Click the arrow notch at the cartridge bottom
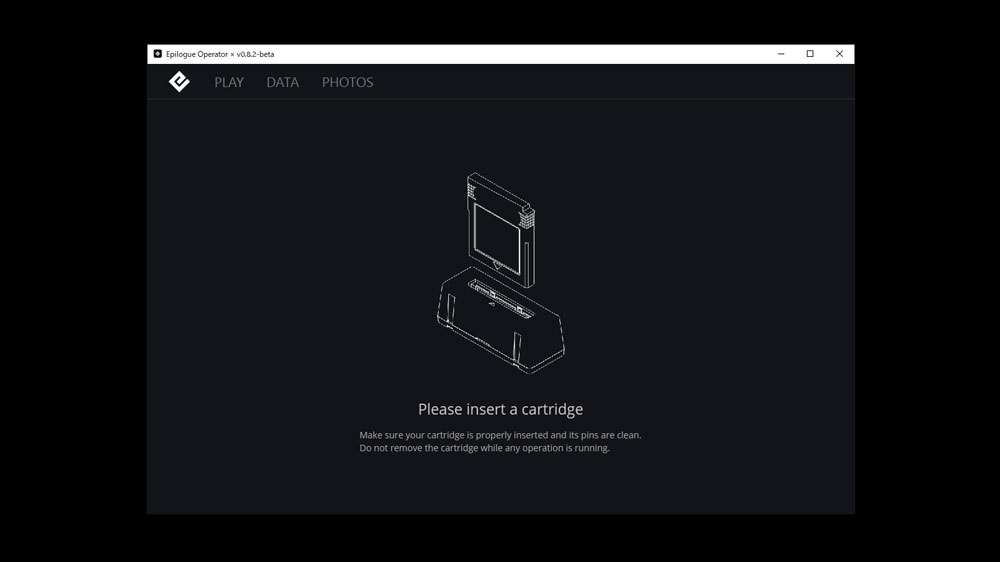The width and height of the screenshot is (1000, 562). pyautogui.click(x=497, y=264)
